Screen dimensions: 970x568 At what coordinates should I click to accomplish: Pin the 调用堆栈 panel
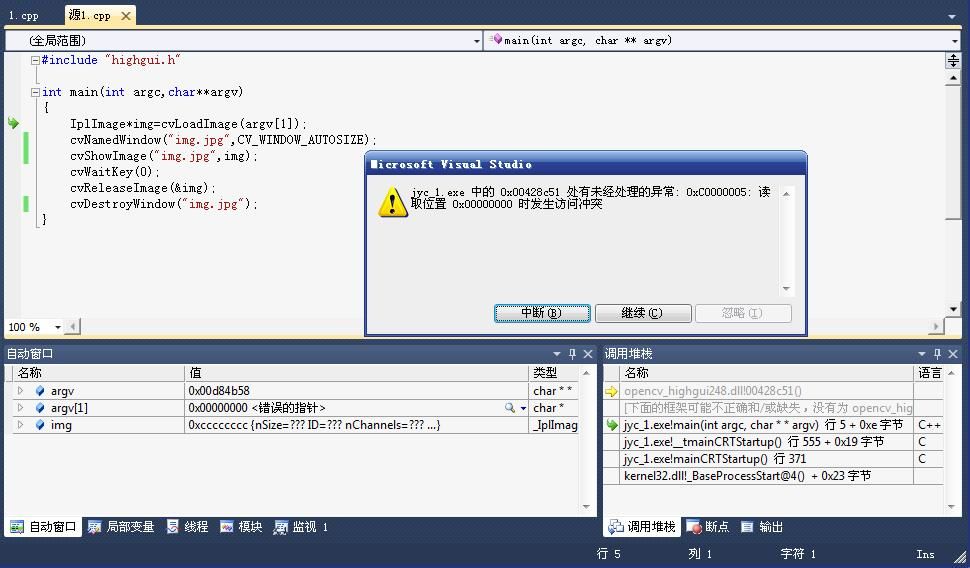(x=937, y=354)
